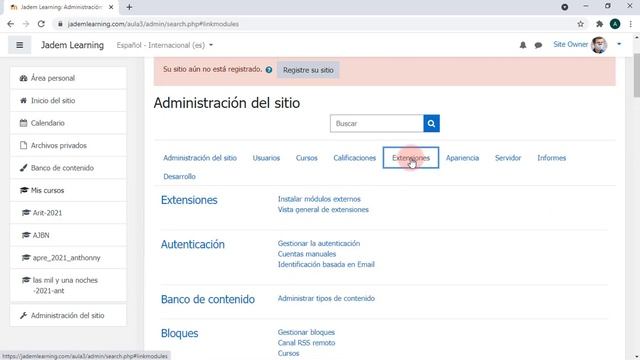Open the Chrome three-dot menu

pyautogui.click(x=631, y=24)
